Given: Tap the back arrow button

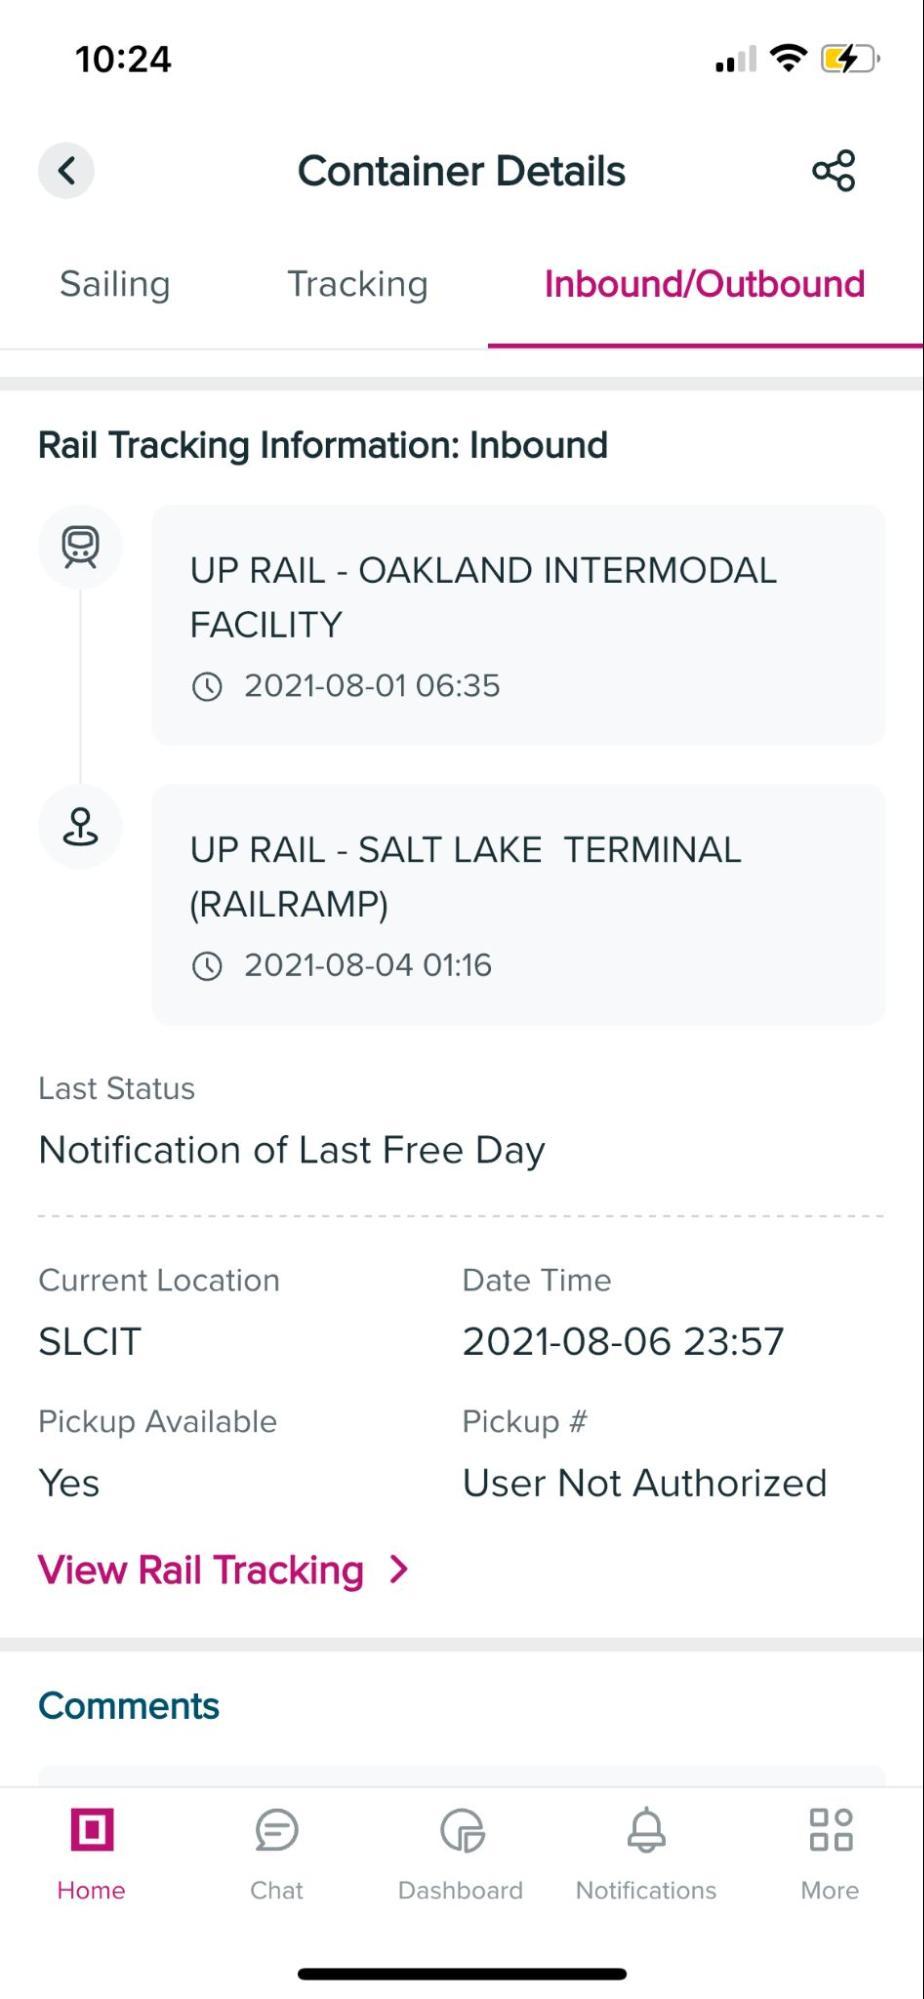Looking at the screenshot, I should pos(66,170).
